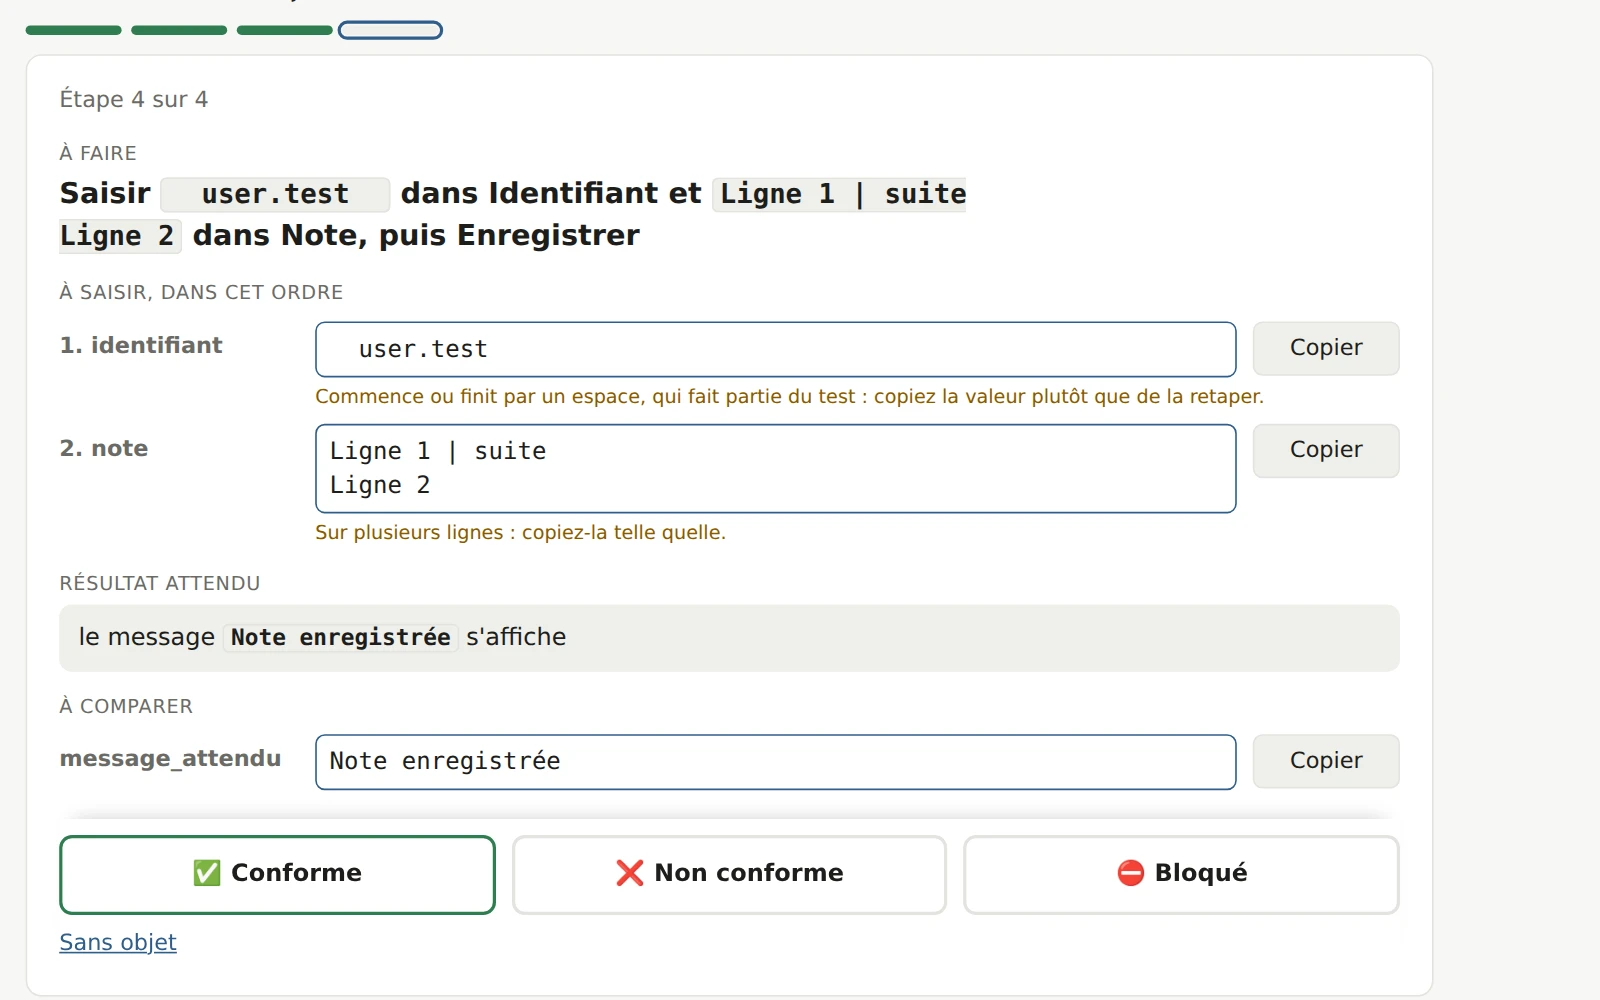
Task: Click the heading RÉSULTAT ATTENDU
Action: coord(160,583)
